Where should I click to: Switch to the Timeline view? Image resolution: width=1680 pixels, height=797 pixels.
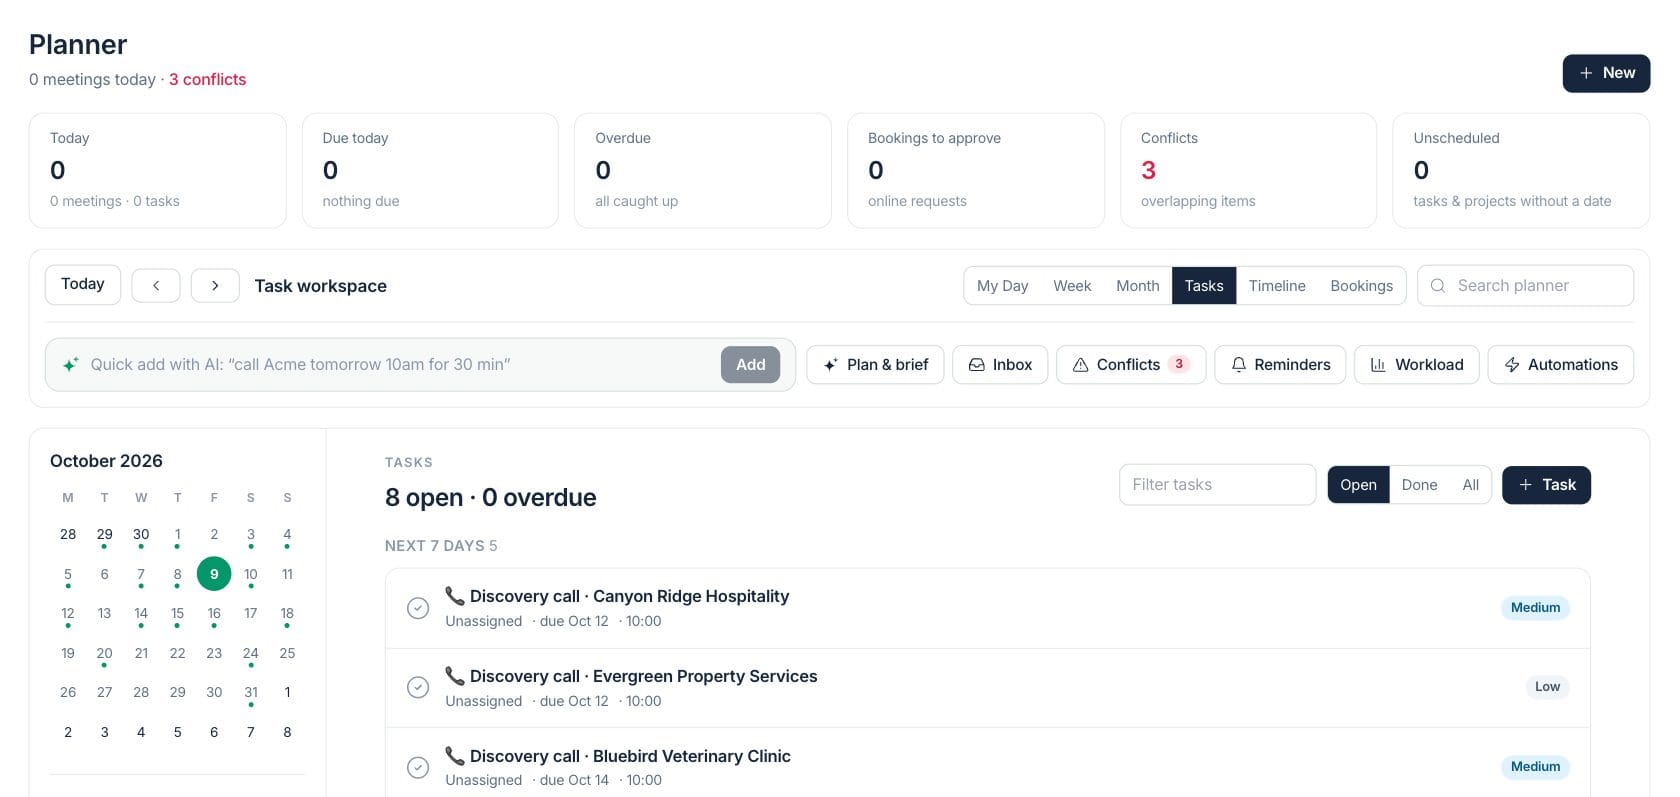click(1277, 286)
